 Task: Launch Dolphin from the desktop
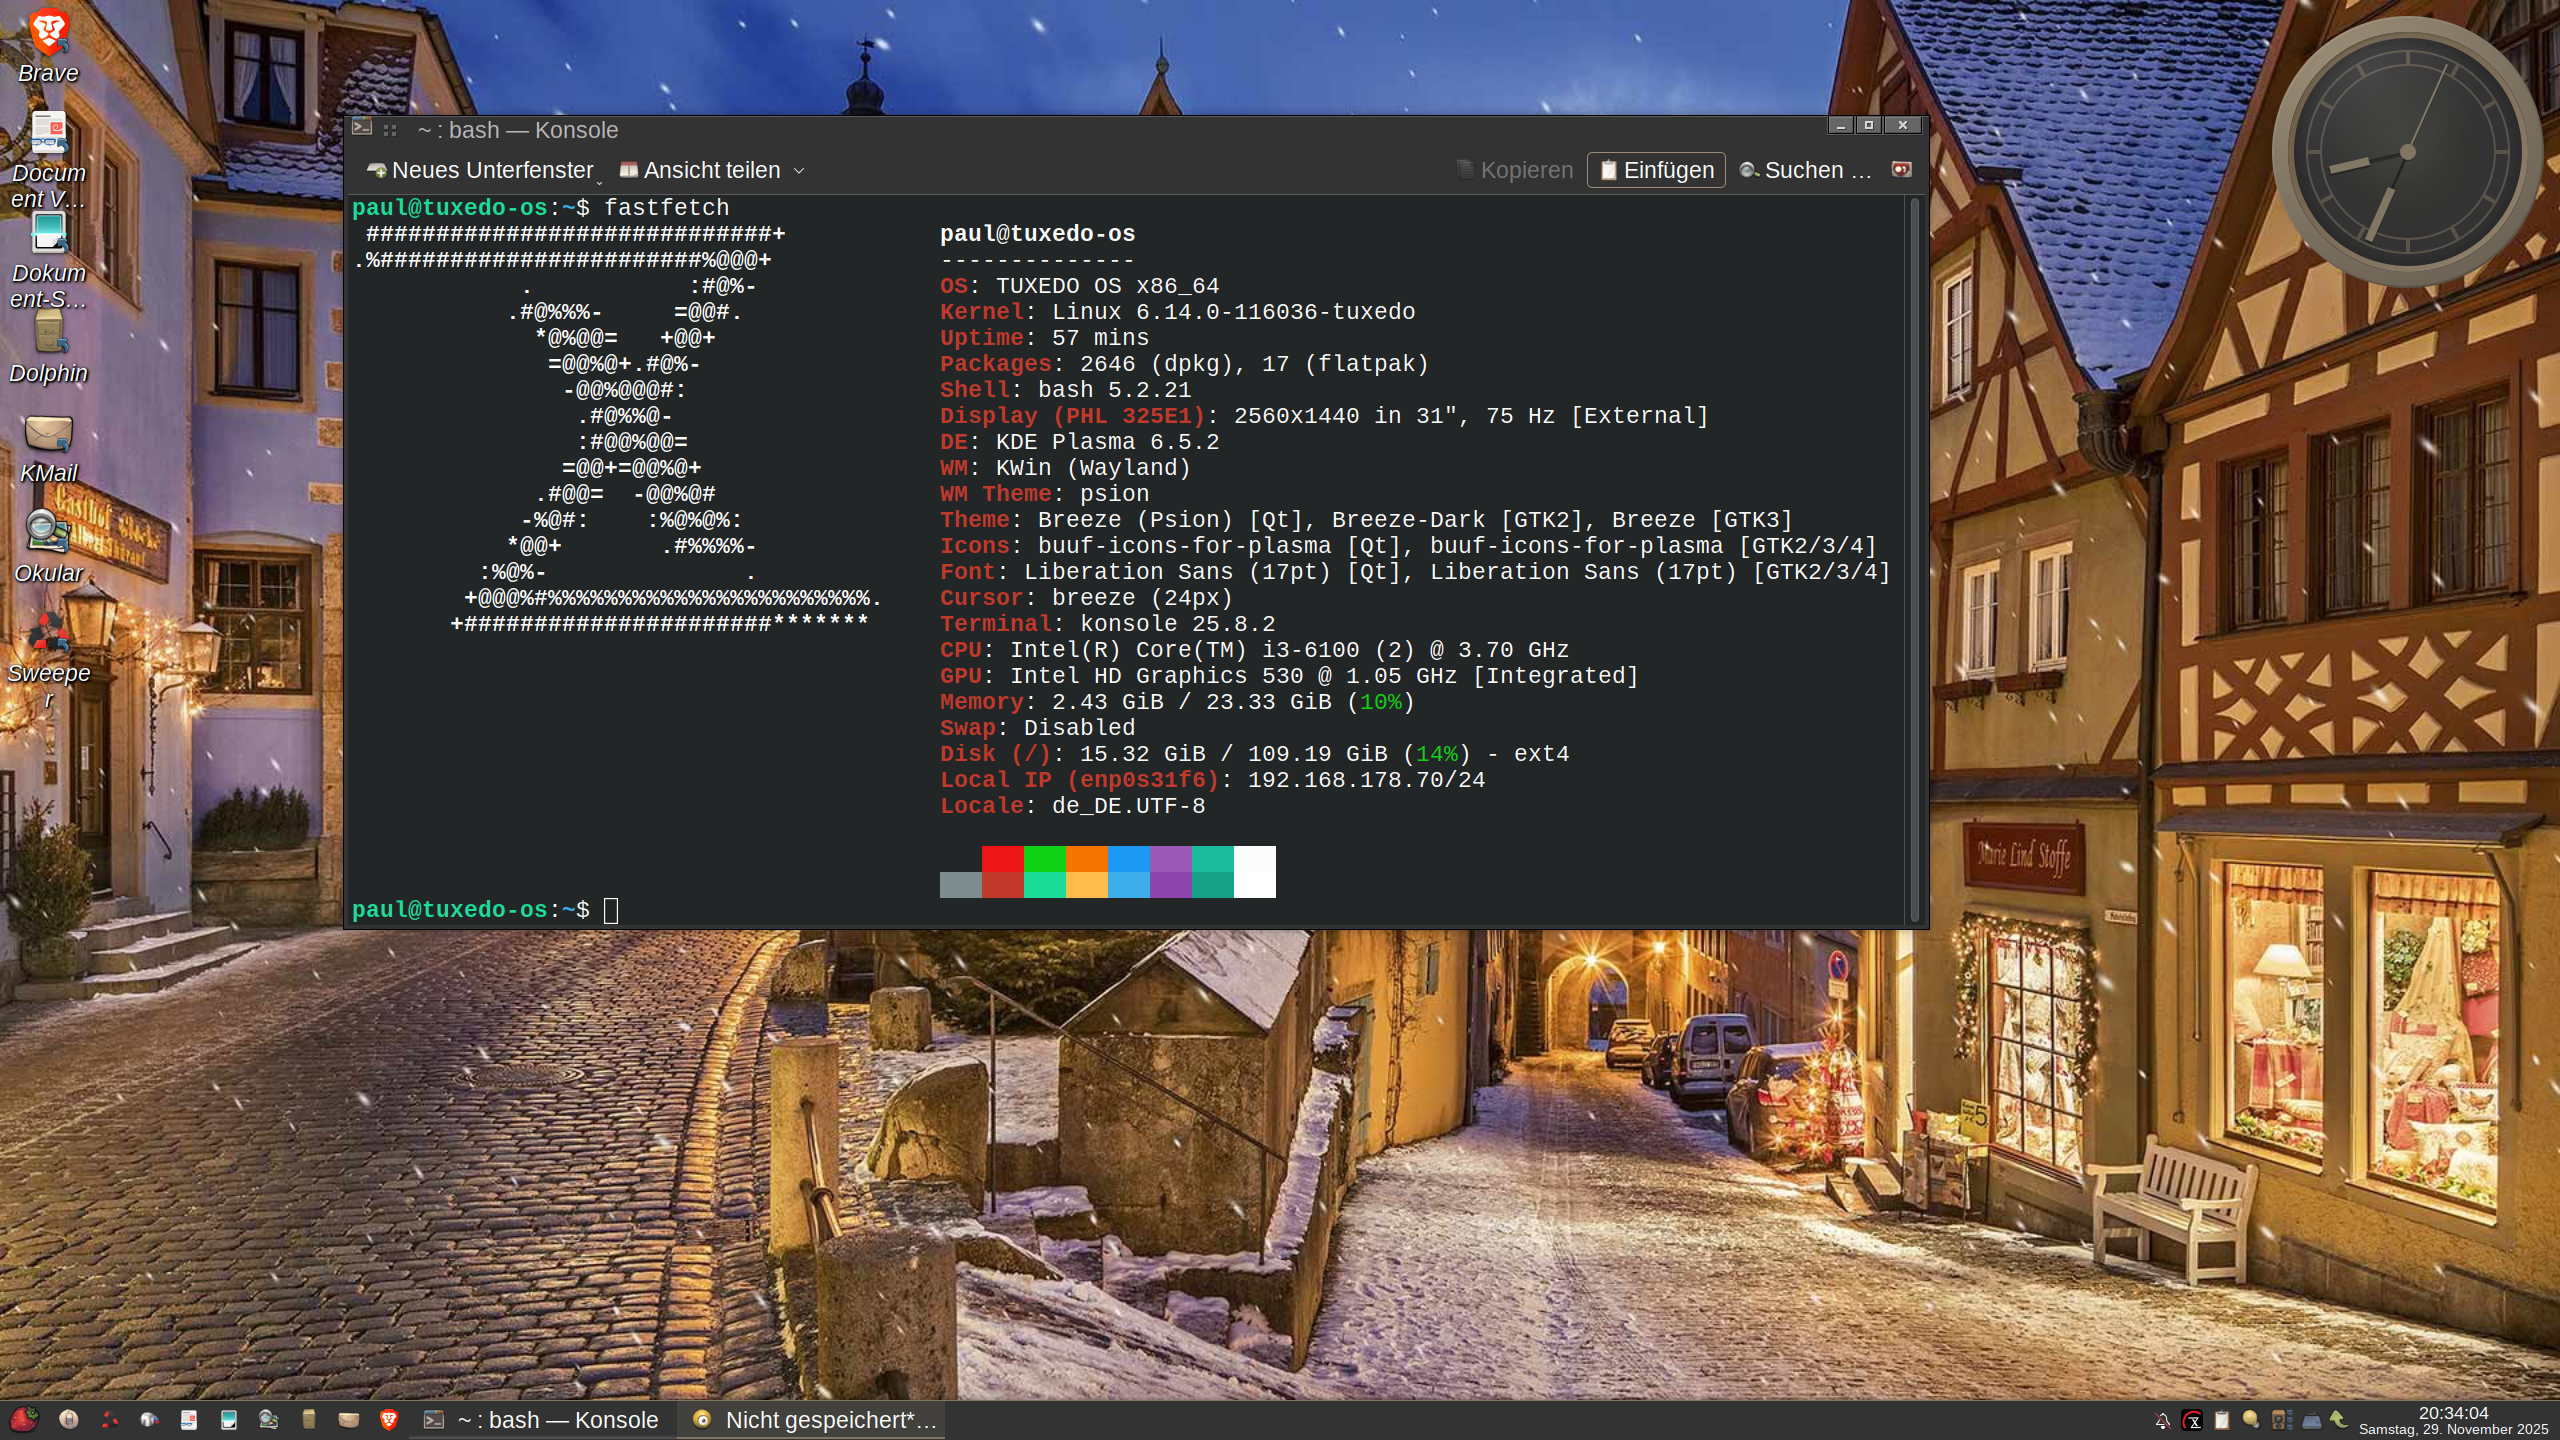click(48, 335)
